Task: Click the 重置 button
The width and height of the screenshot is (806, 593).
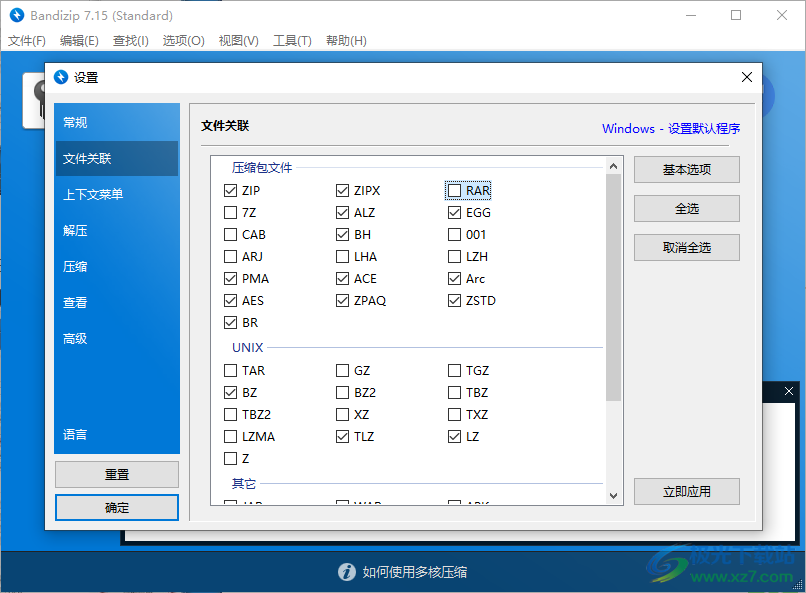Action: click(x=117, y=474)
